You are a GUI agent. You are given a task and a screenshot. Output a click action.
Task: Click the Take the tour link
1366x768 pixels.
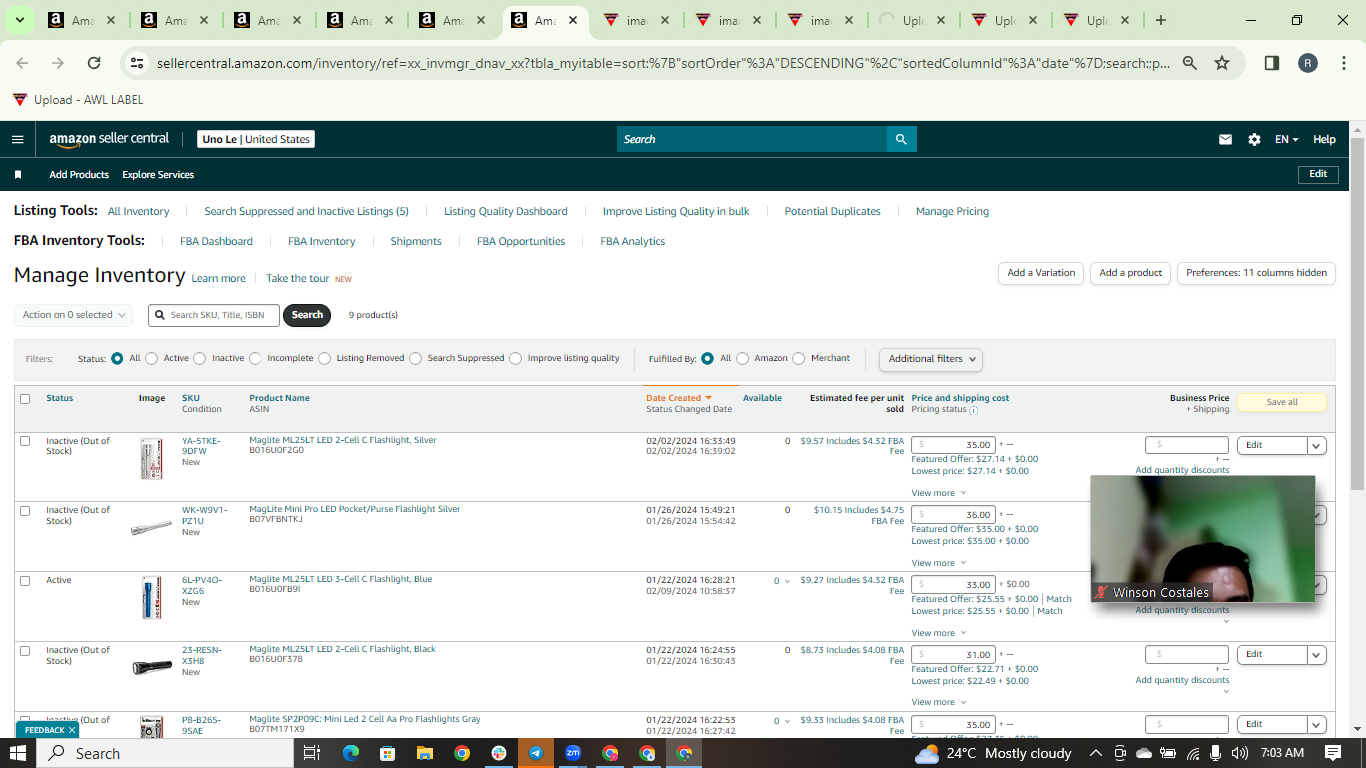click(x=297, y=279)
